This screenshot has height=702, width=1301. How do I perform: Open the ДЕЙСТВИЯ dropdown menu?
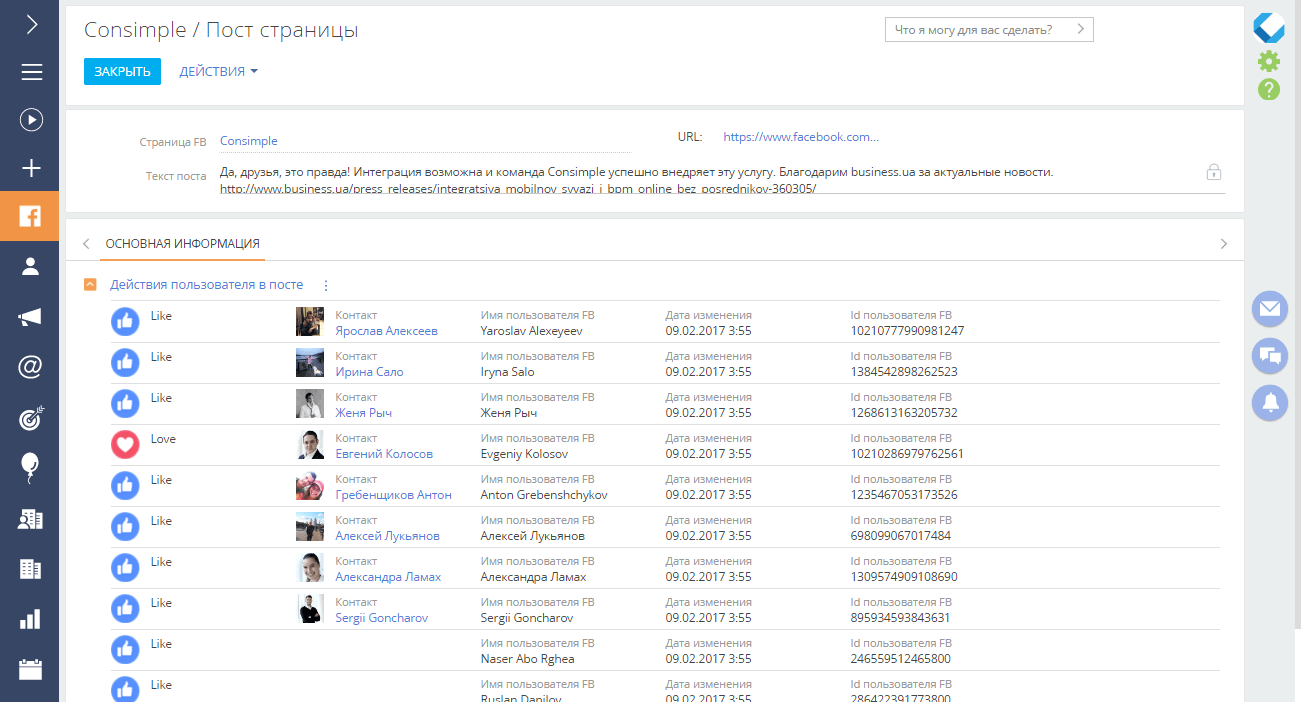218,72
